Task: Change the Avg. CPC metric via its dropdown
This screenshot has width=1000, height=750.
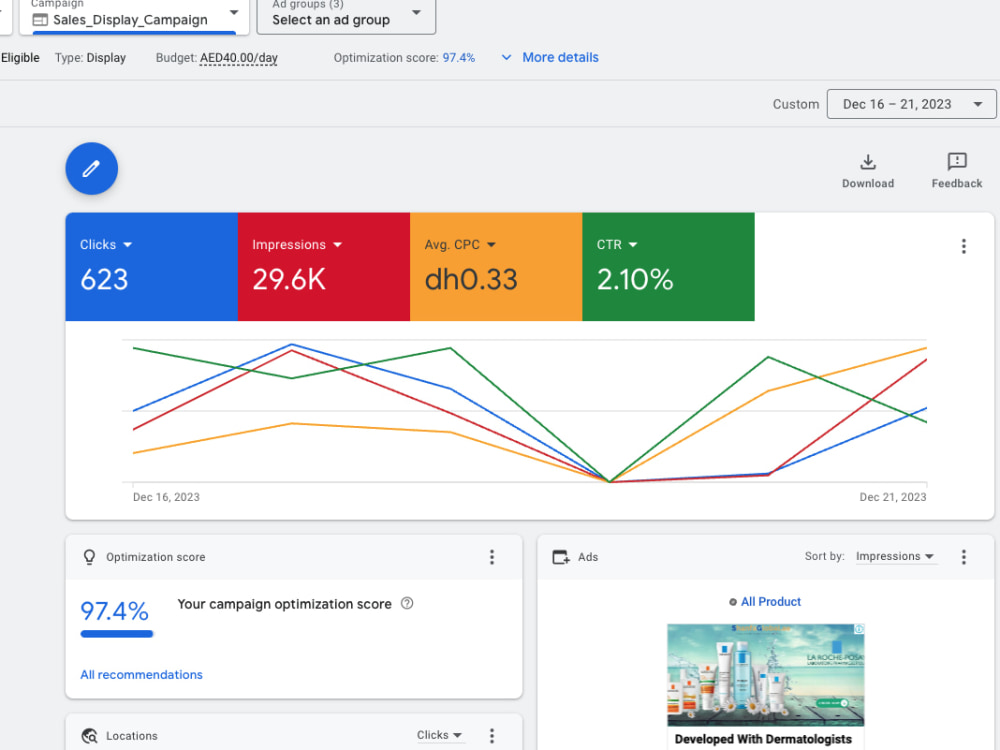Action: [x=491, y=245]
